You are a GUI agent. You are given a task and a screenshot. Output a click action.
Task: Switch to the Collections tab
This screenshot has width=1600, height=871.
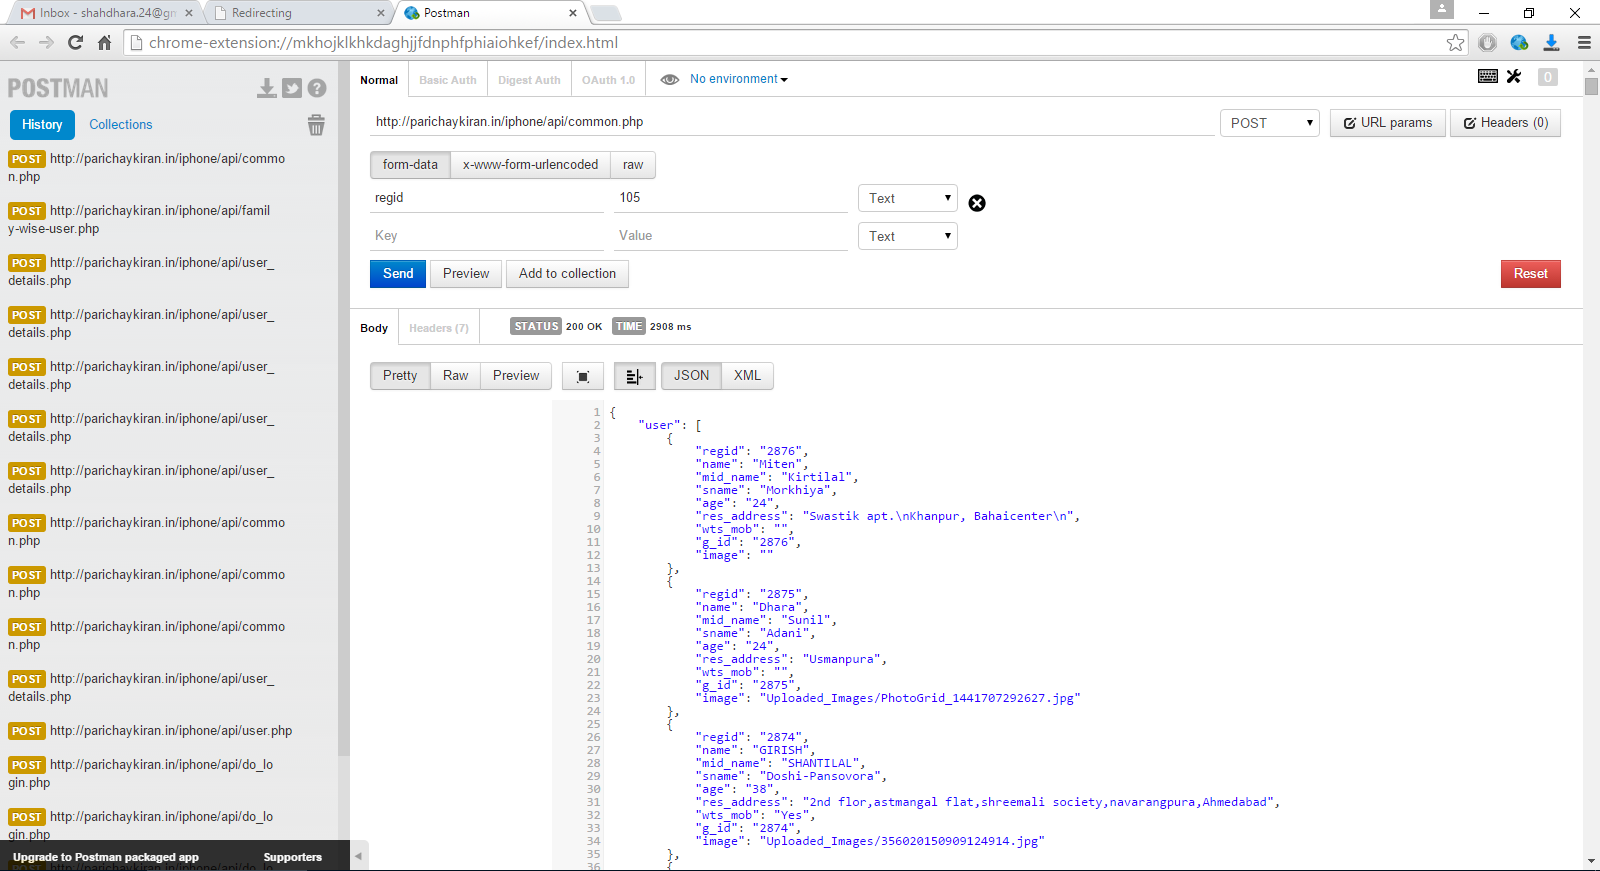point(121,125)
